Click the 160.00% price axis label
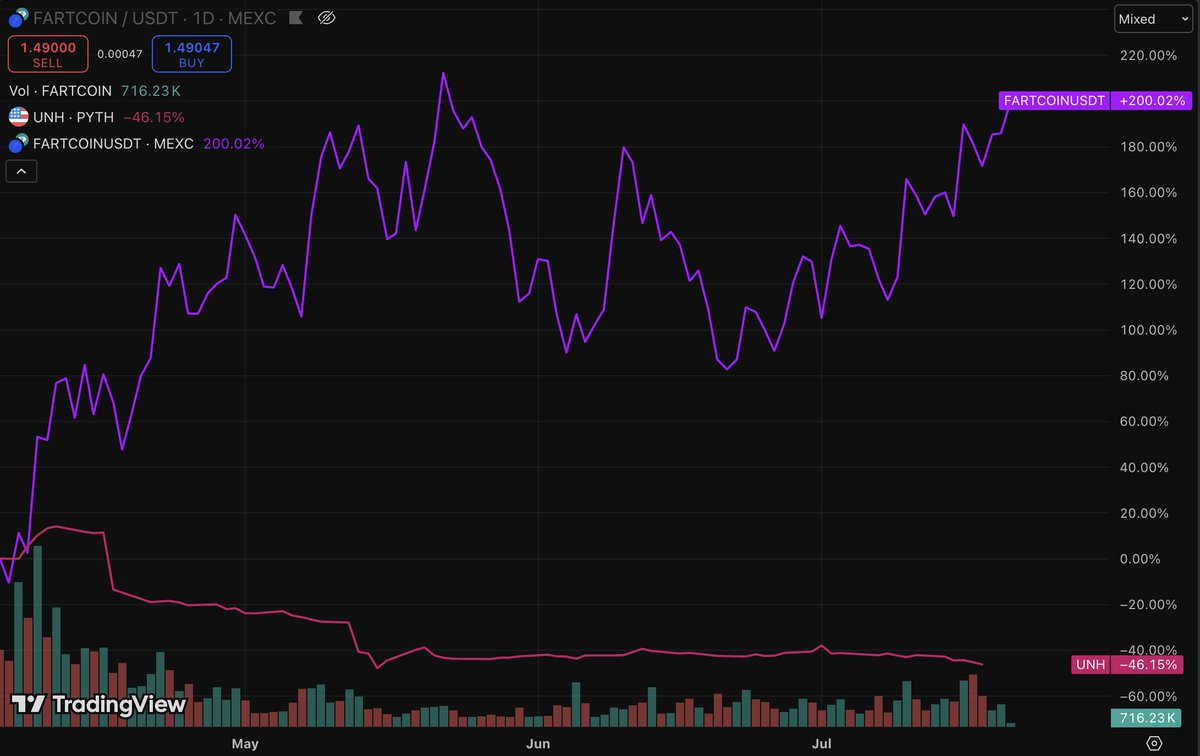Image resolution: width=1200 pixels, height=756 pixels. coord(1146,193)
